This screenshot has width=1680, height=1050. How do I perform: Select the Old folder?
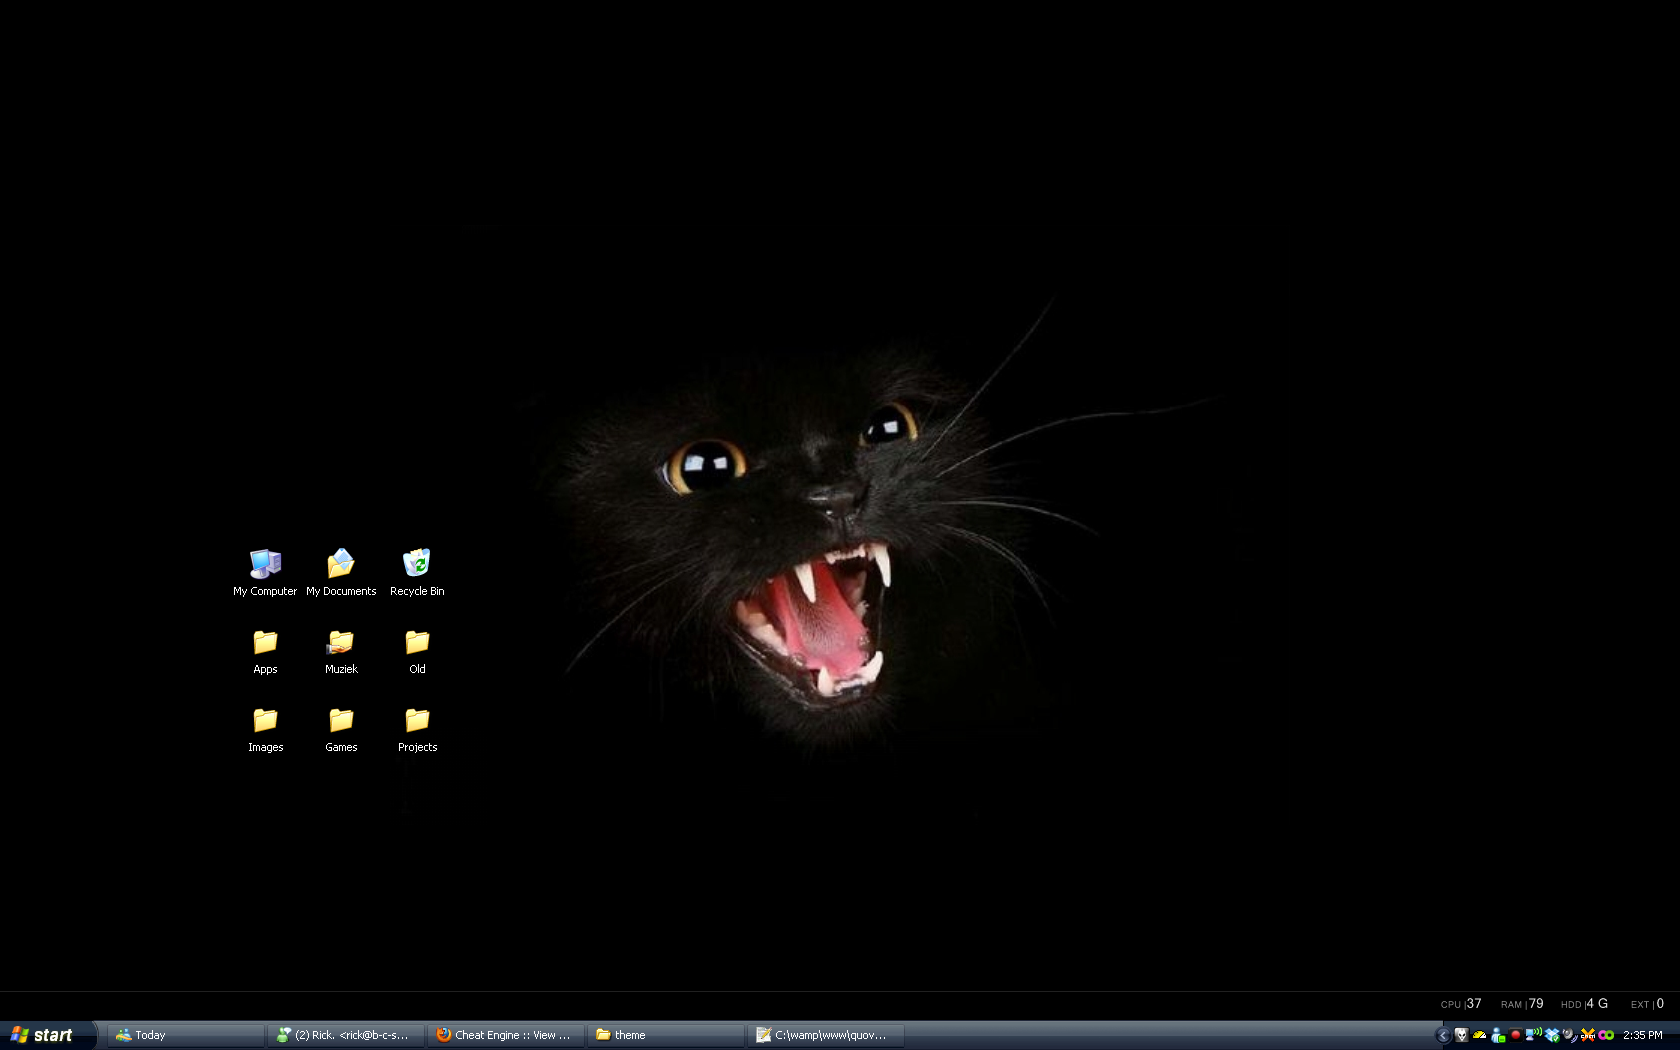coord(417,651)
